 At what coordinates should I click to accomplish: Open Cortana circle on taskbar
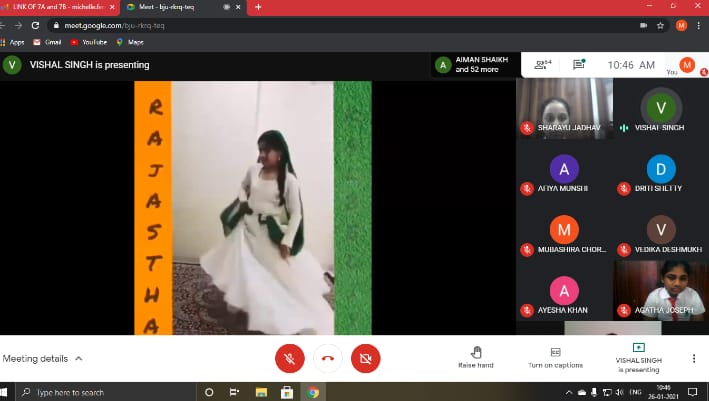point(209,392)
